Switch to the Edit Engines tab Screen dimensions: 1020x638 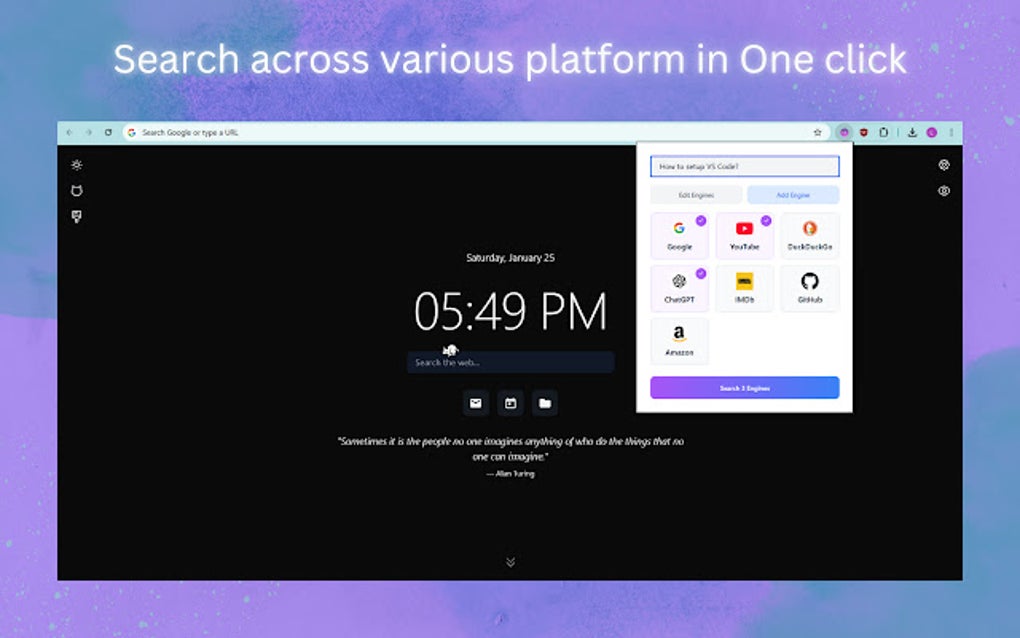point(696,194)
